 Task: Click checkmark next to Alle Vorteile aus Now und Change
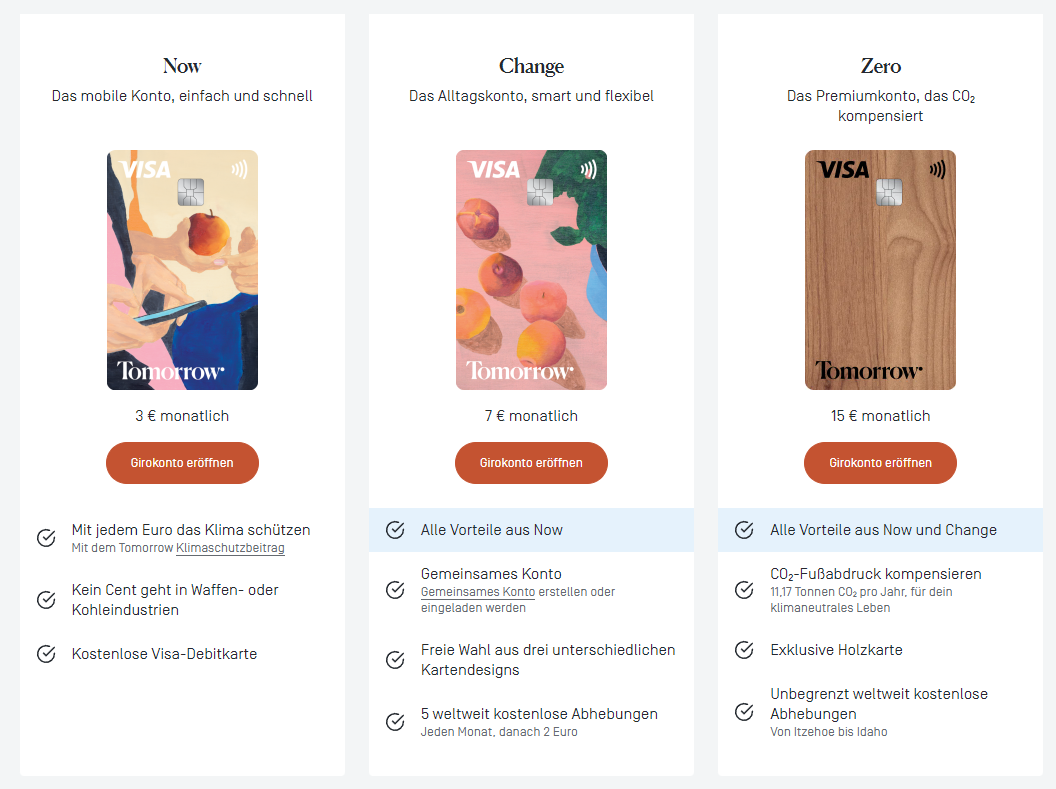(744, 530)
